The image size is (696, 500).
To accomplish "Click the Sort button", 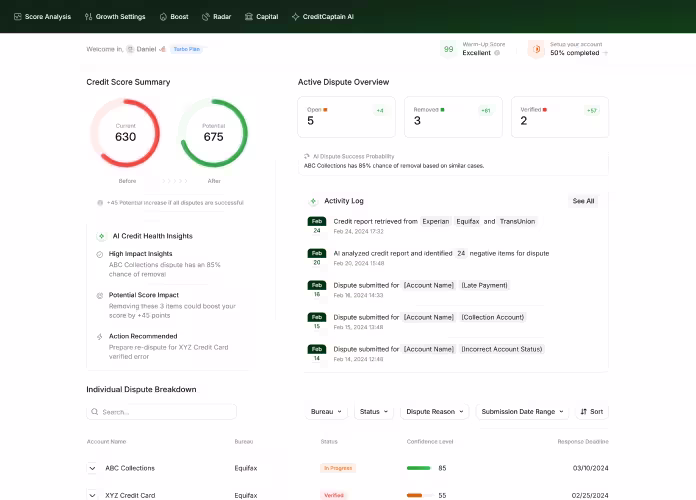I will (591, 411).
